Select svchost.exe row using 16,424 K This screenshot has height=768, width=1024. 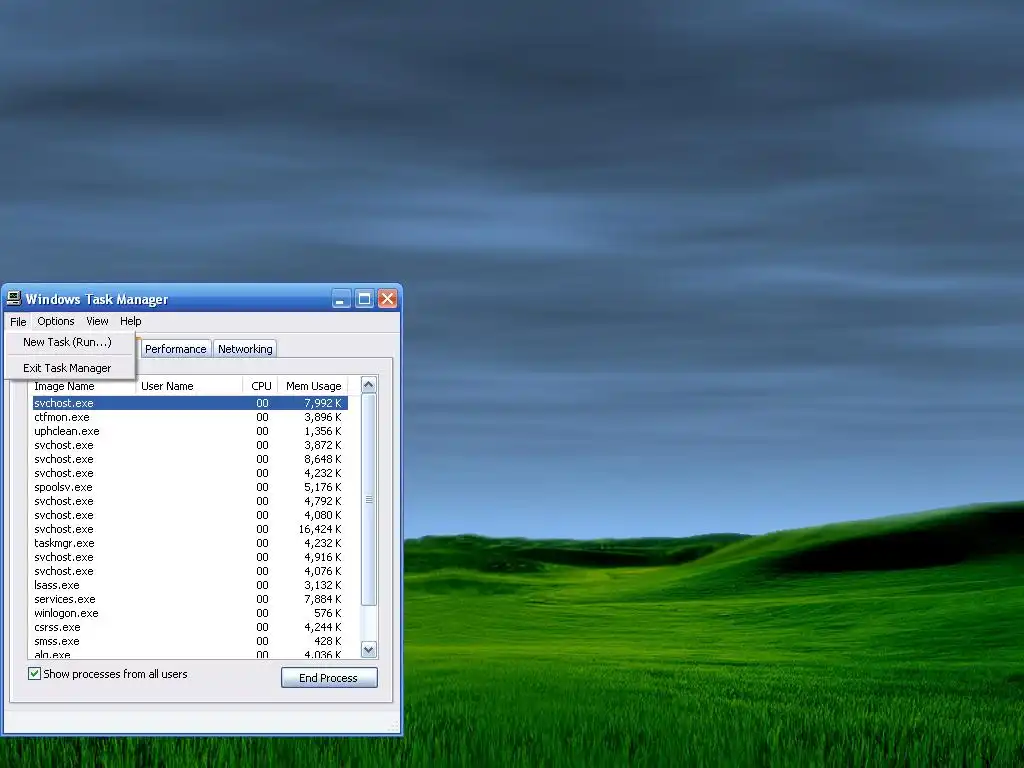coord(190,530)
